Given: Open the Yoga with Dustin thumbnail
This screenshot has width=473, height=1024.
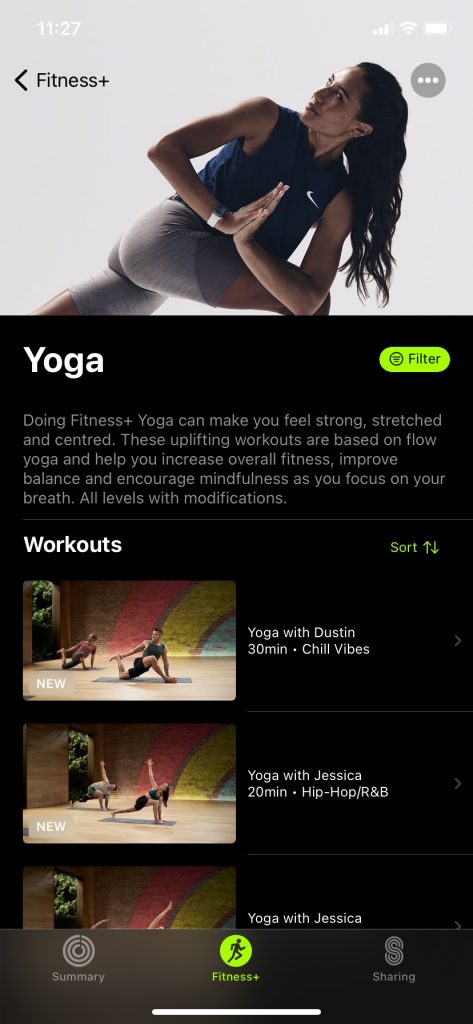Looking at the screenshot, I should (129, 641).
